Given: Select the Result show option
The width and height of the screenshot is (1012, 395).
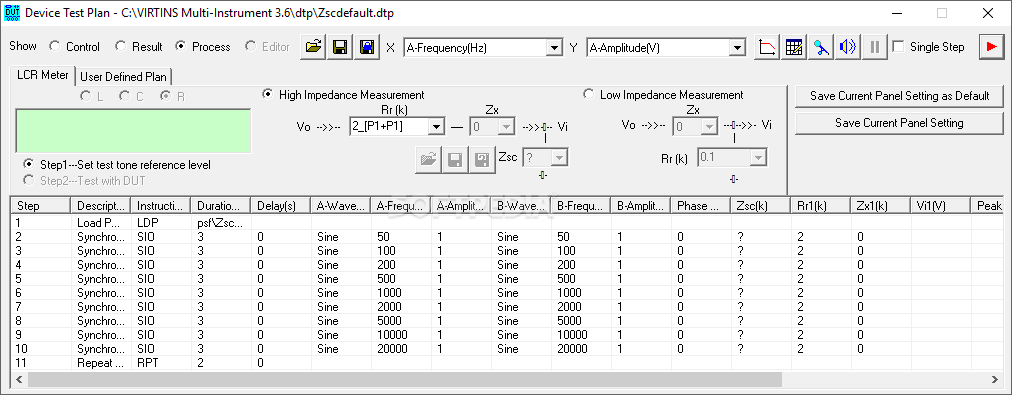Looking at the screenshot, I should [139, 47].
